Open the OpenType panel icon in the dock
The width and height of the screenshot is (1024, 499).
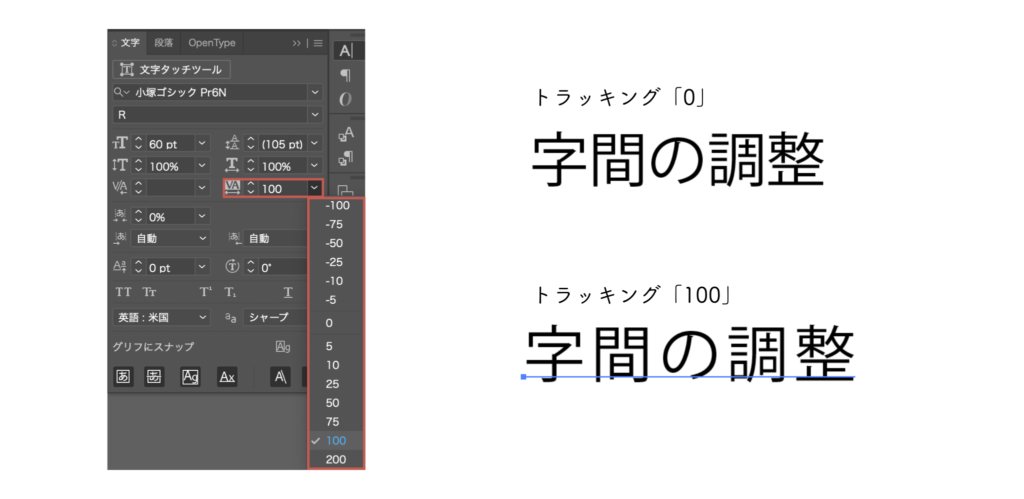[345, 99]
